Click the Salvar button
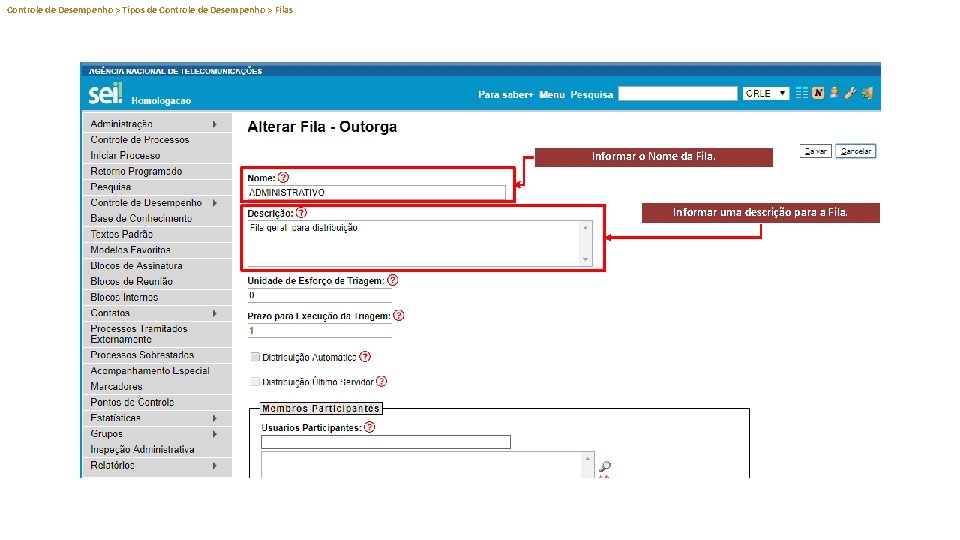The height and width of the screenshot is (540, 960). [x=816, y=151]
